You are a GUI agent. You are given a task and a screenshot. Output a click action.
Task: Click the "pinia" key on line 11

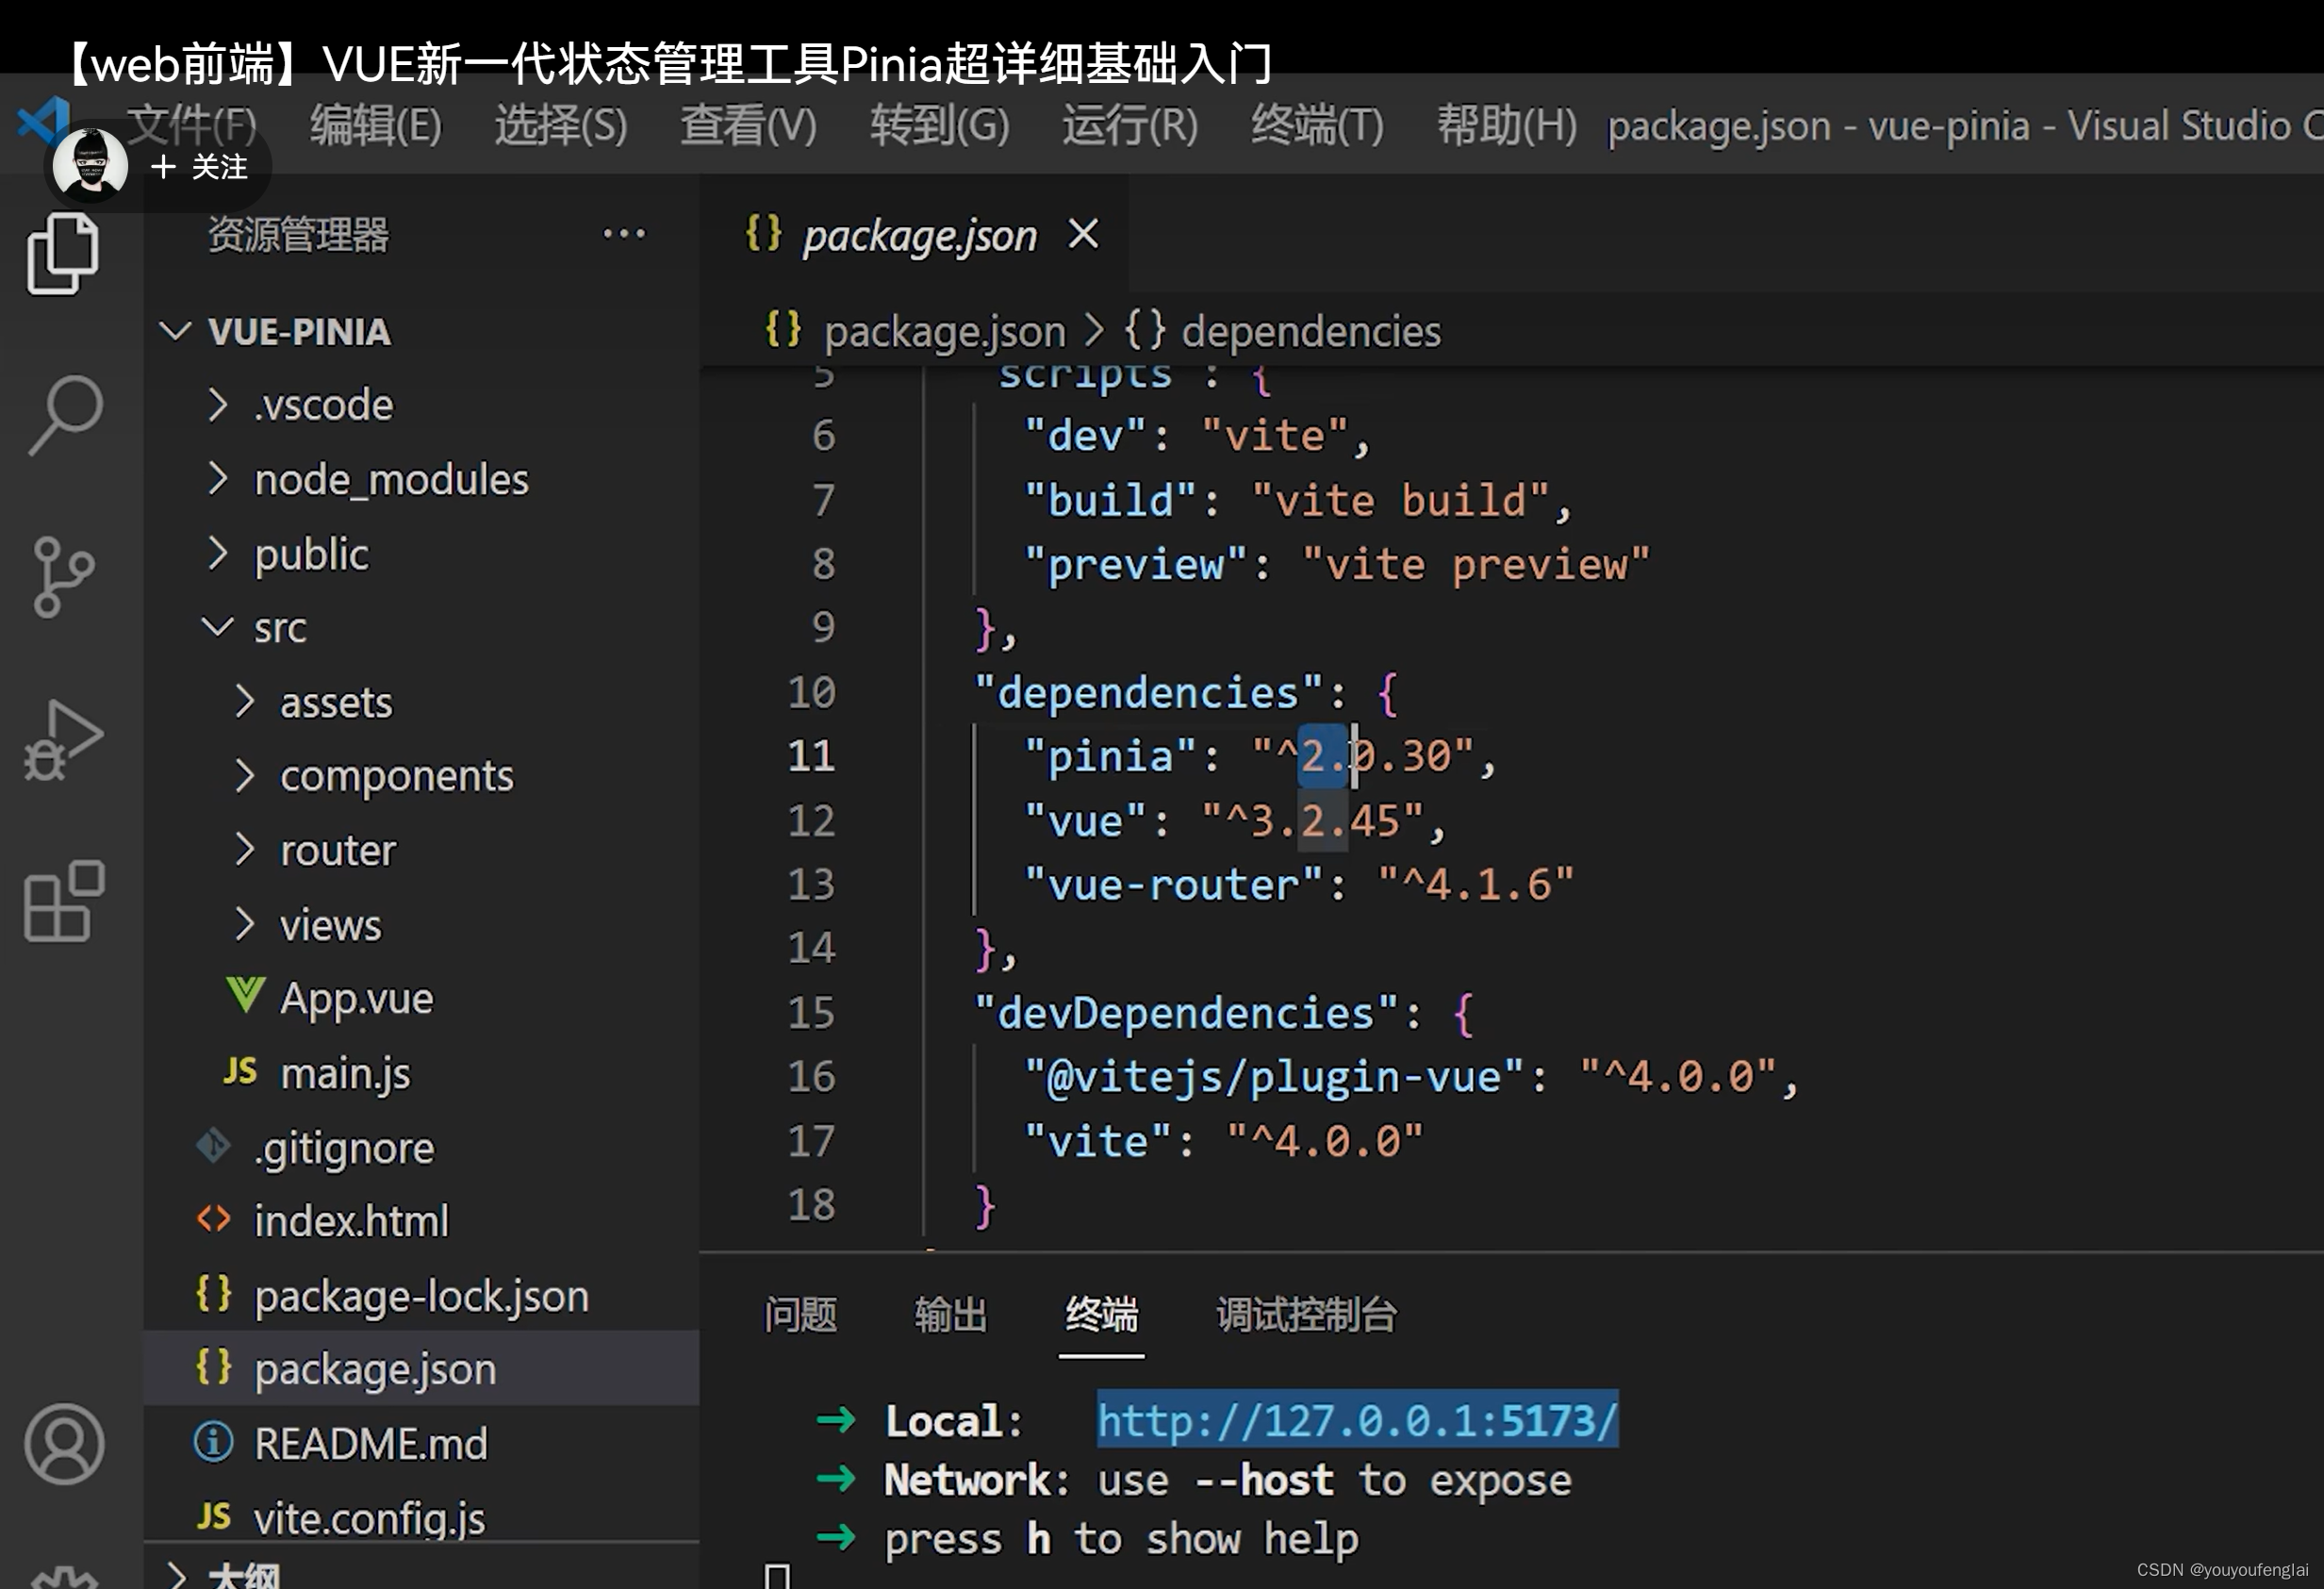pos(1110,756)
